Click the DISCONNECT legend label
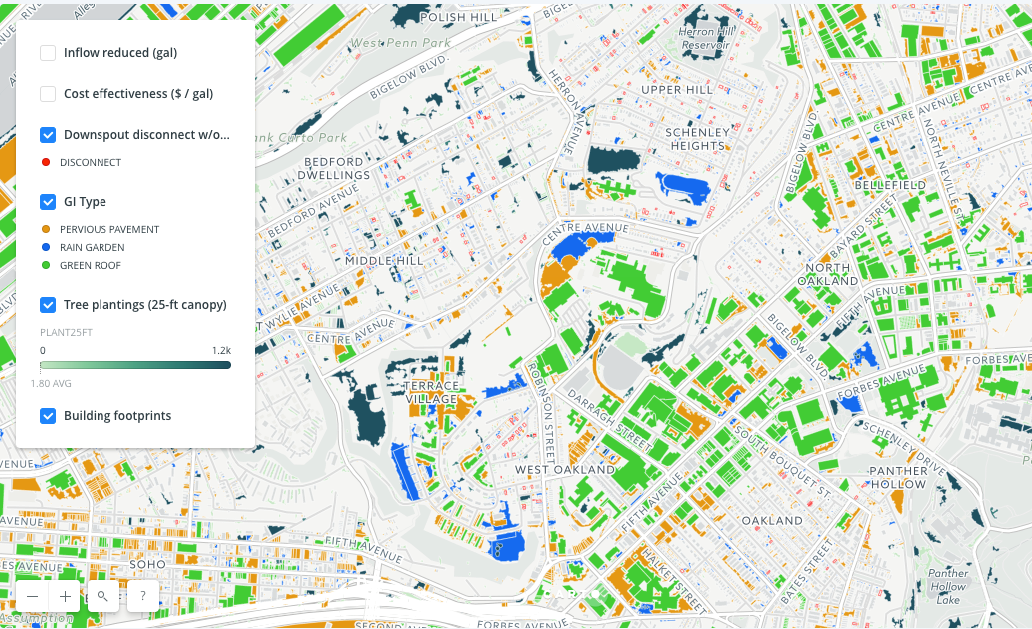Viewport: 1032px width, 629px height. pos(90,163)
